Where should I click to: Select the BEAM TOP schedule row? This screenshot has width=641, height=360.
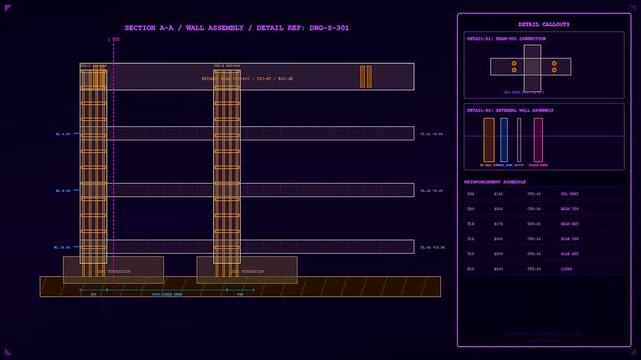(544, 209)
